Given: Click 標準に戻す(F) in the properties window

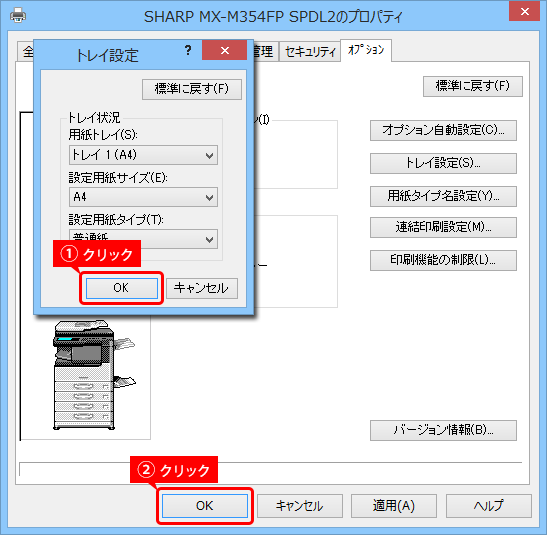Looking at the screenshot, I should [x=473, y=86].
